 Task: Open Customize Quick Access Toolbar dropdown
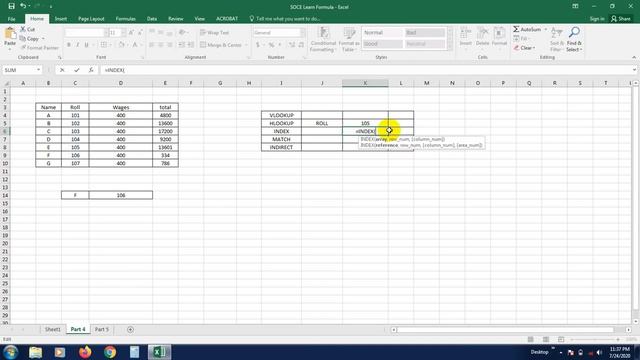51,7
